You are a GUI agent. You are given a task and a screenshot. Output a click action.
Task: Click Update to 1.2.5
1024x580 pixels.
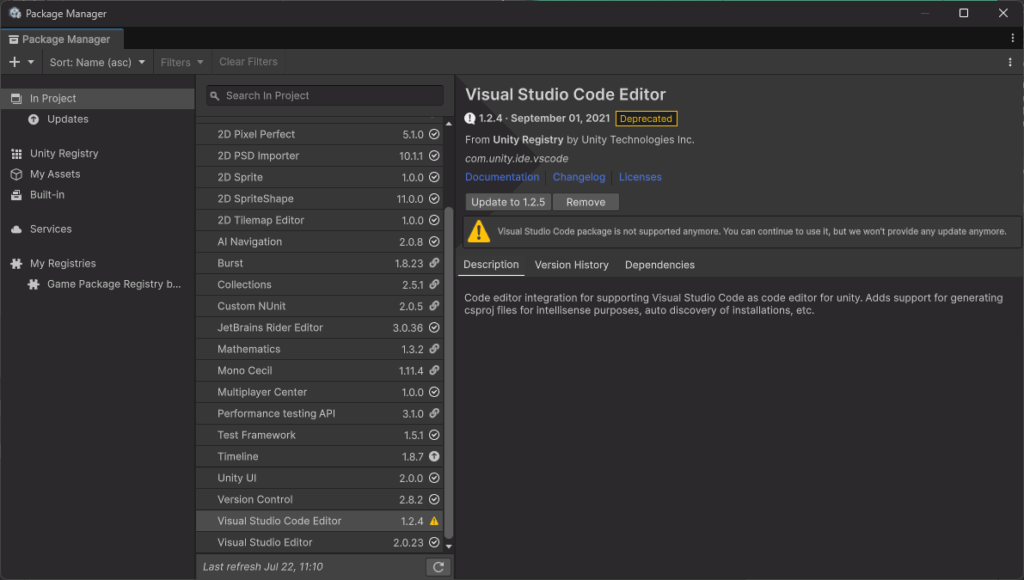(508, 202)
